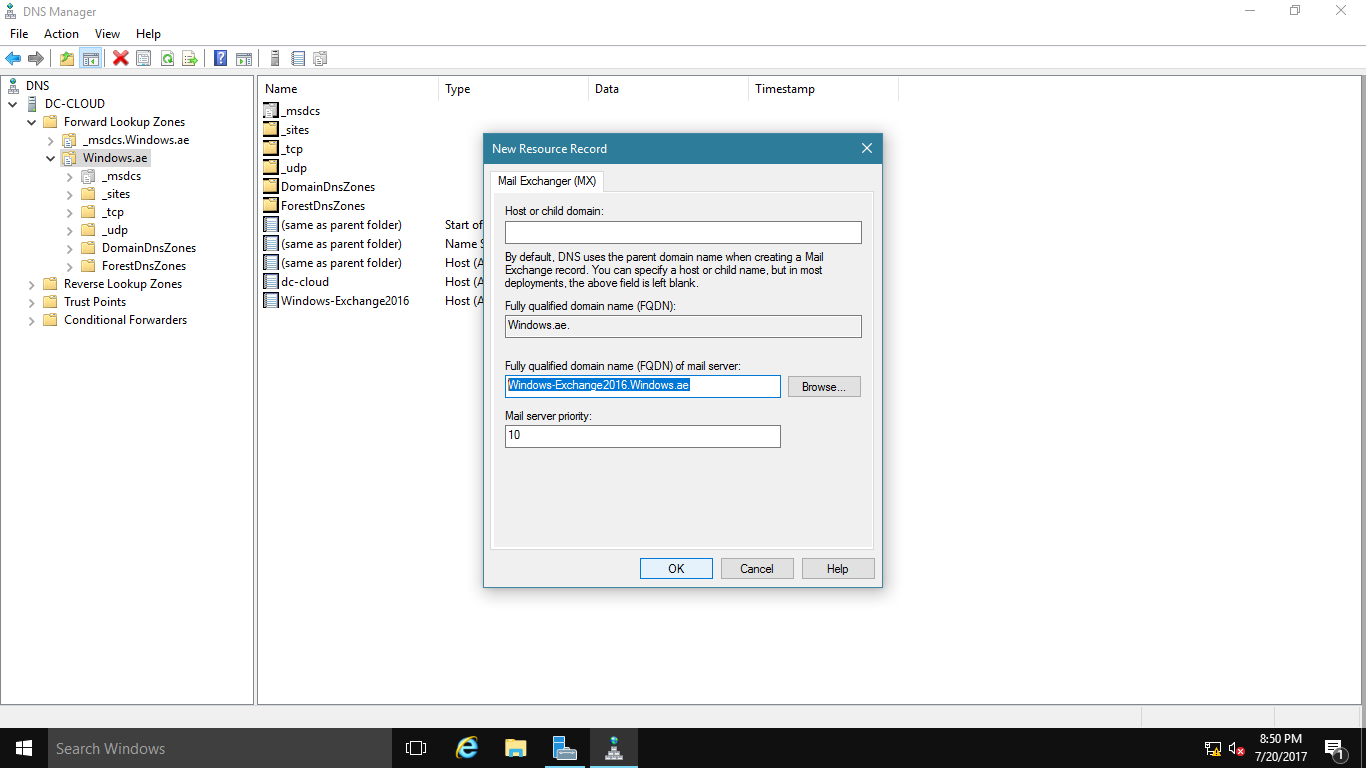Click the gray Forward arrow in toolbar

[x=36, y=59]
